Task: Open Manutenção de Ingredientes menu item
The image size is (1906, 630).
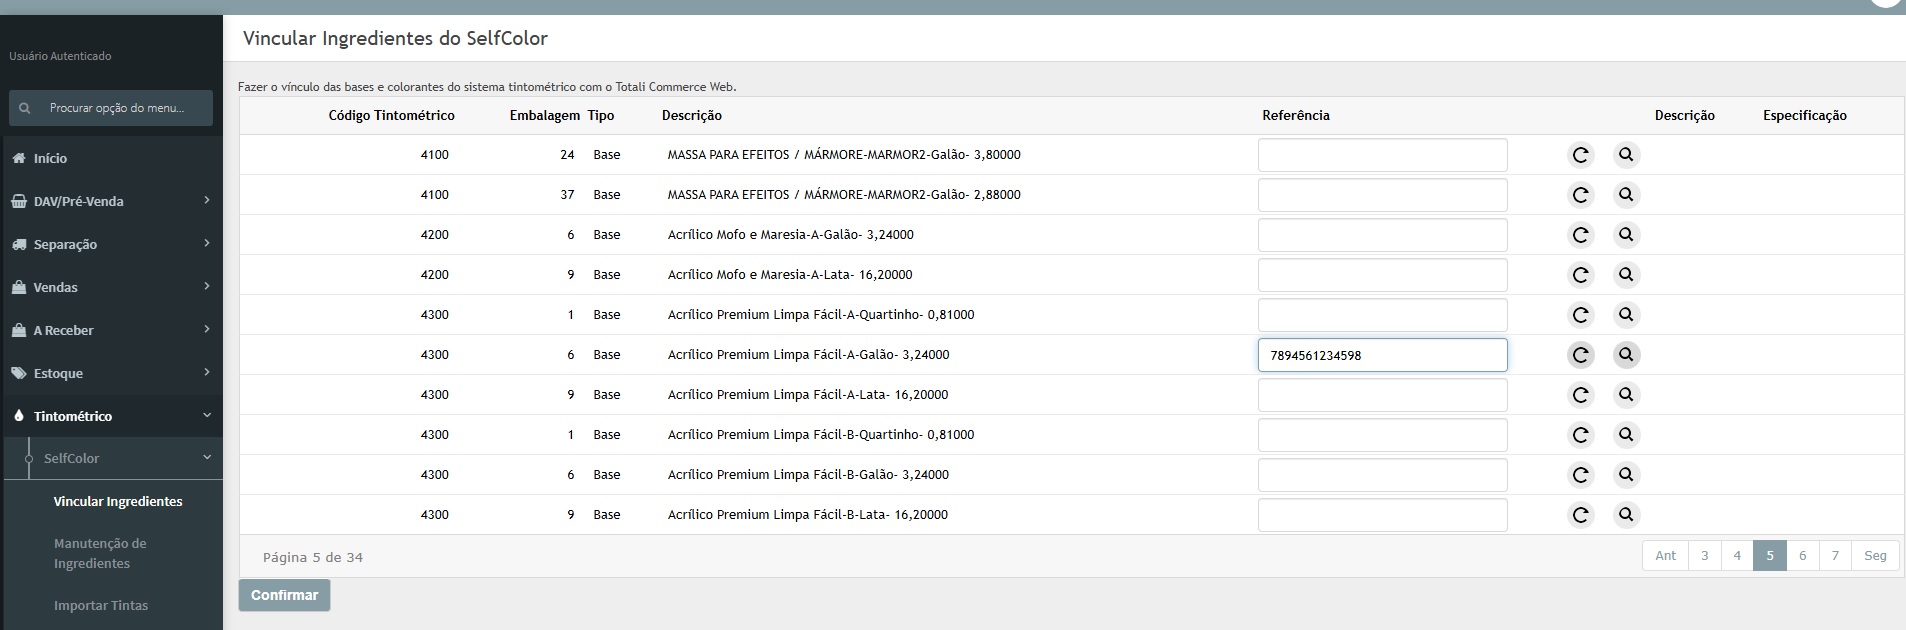Action: (100, 553)
